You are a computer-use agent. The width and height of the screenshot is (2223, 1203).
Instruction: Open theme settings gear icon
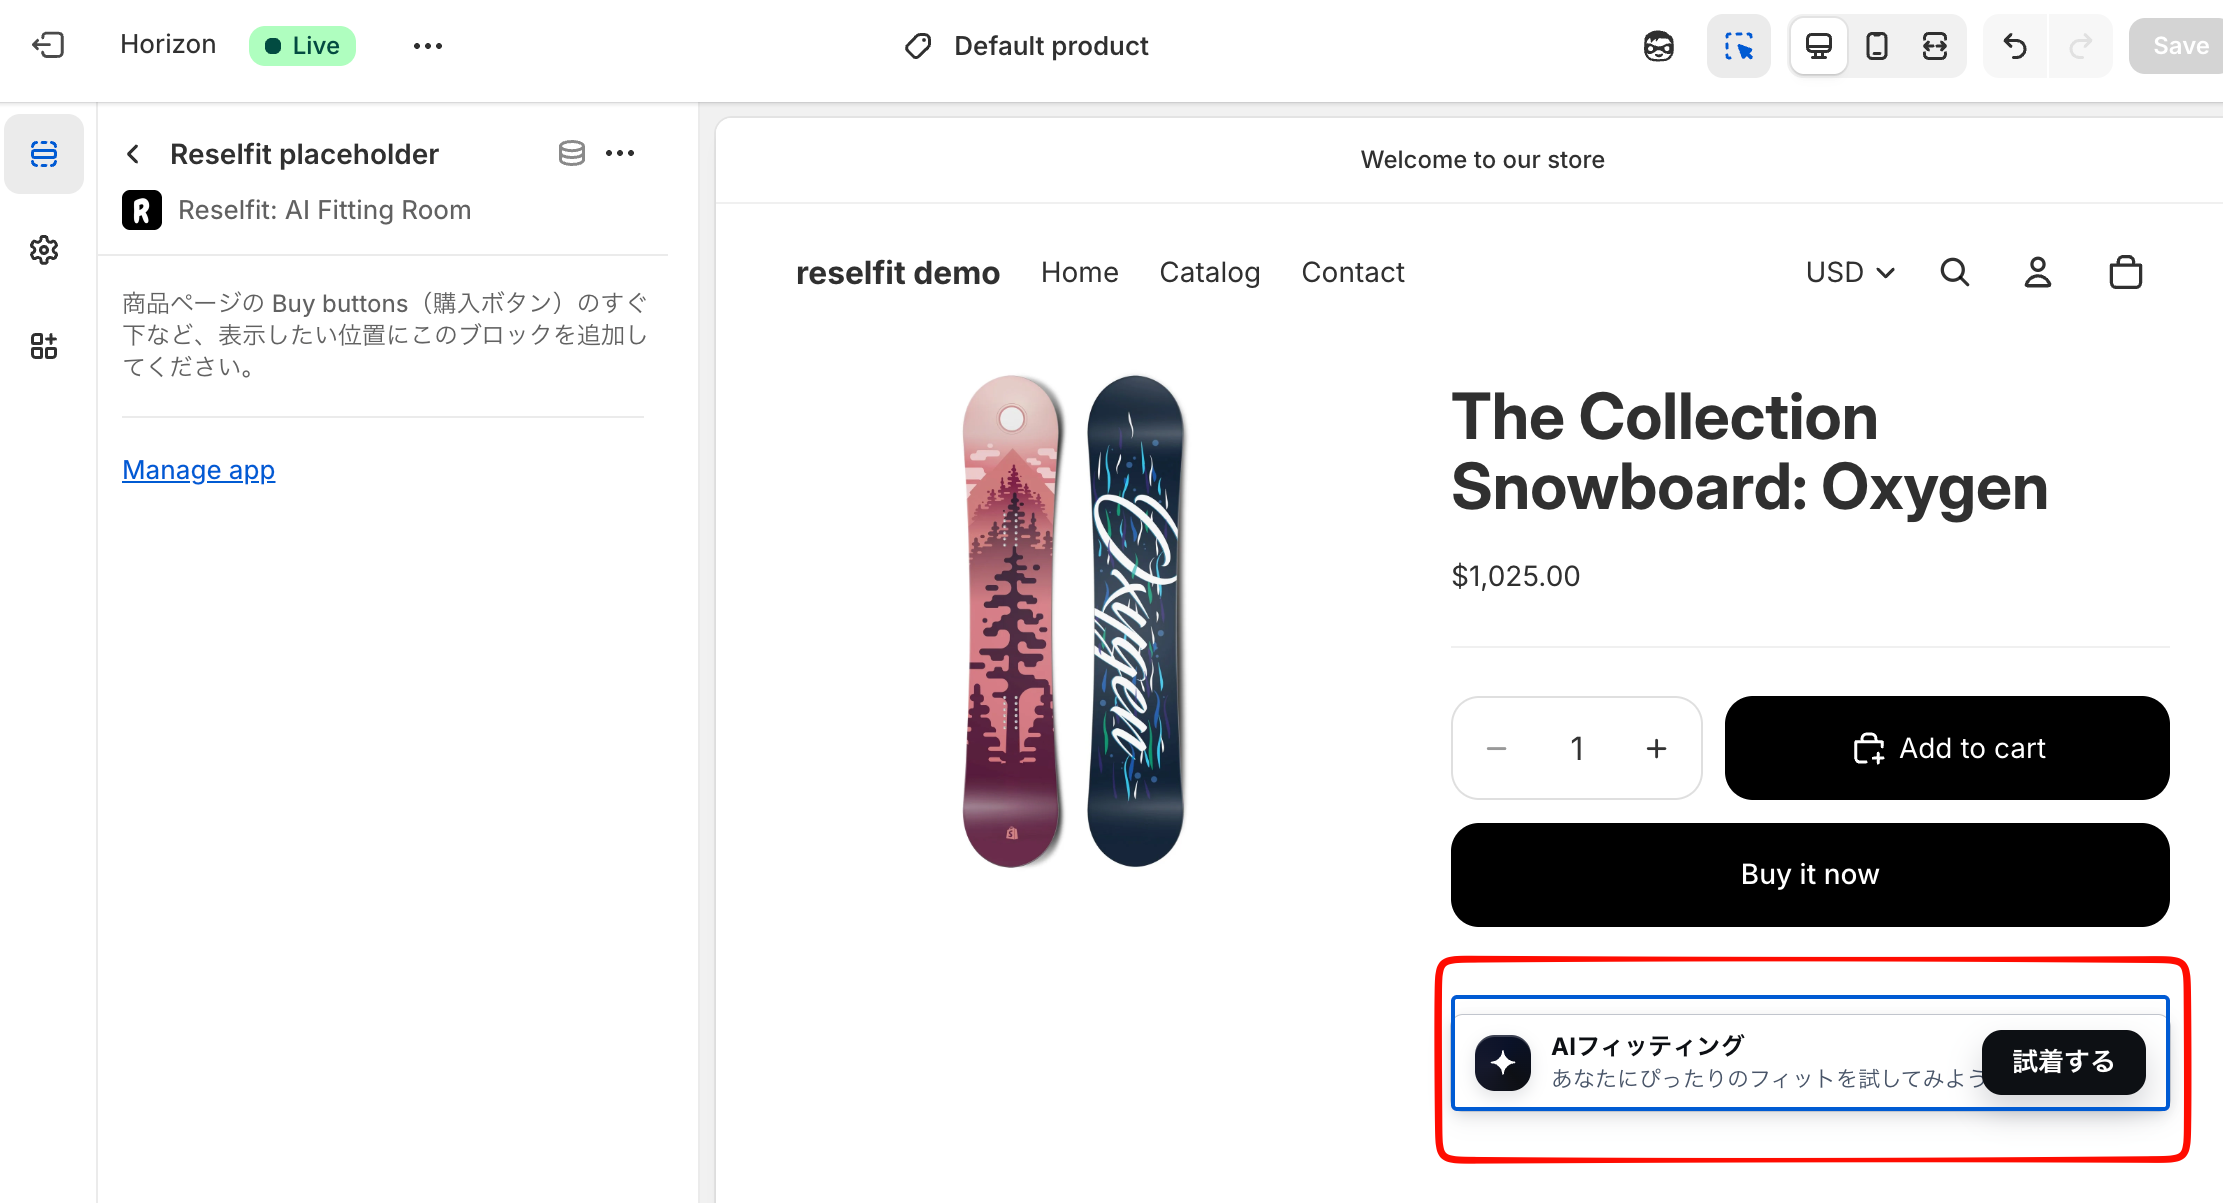pyautogui.click(x=44, y=250)
